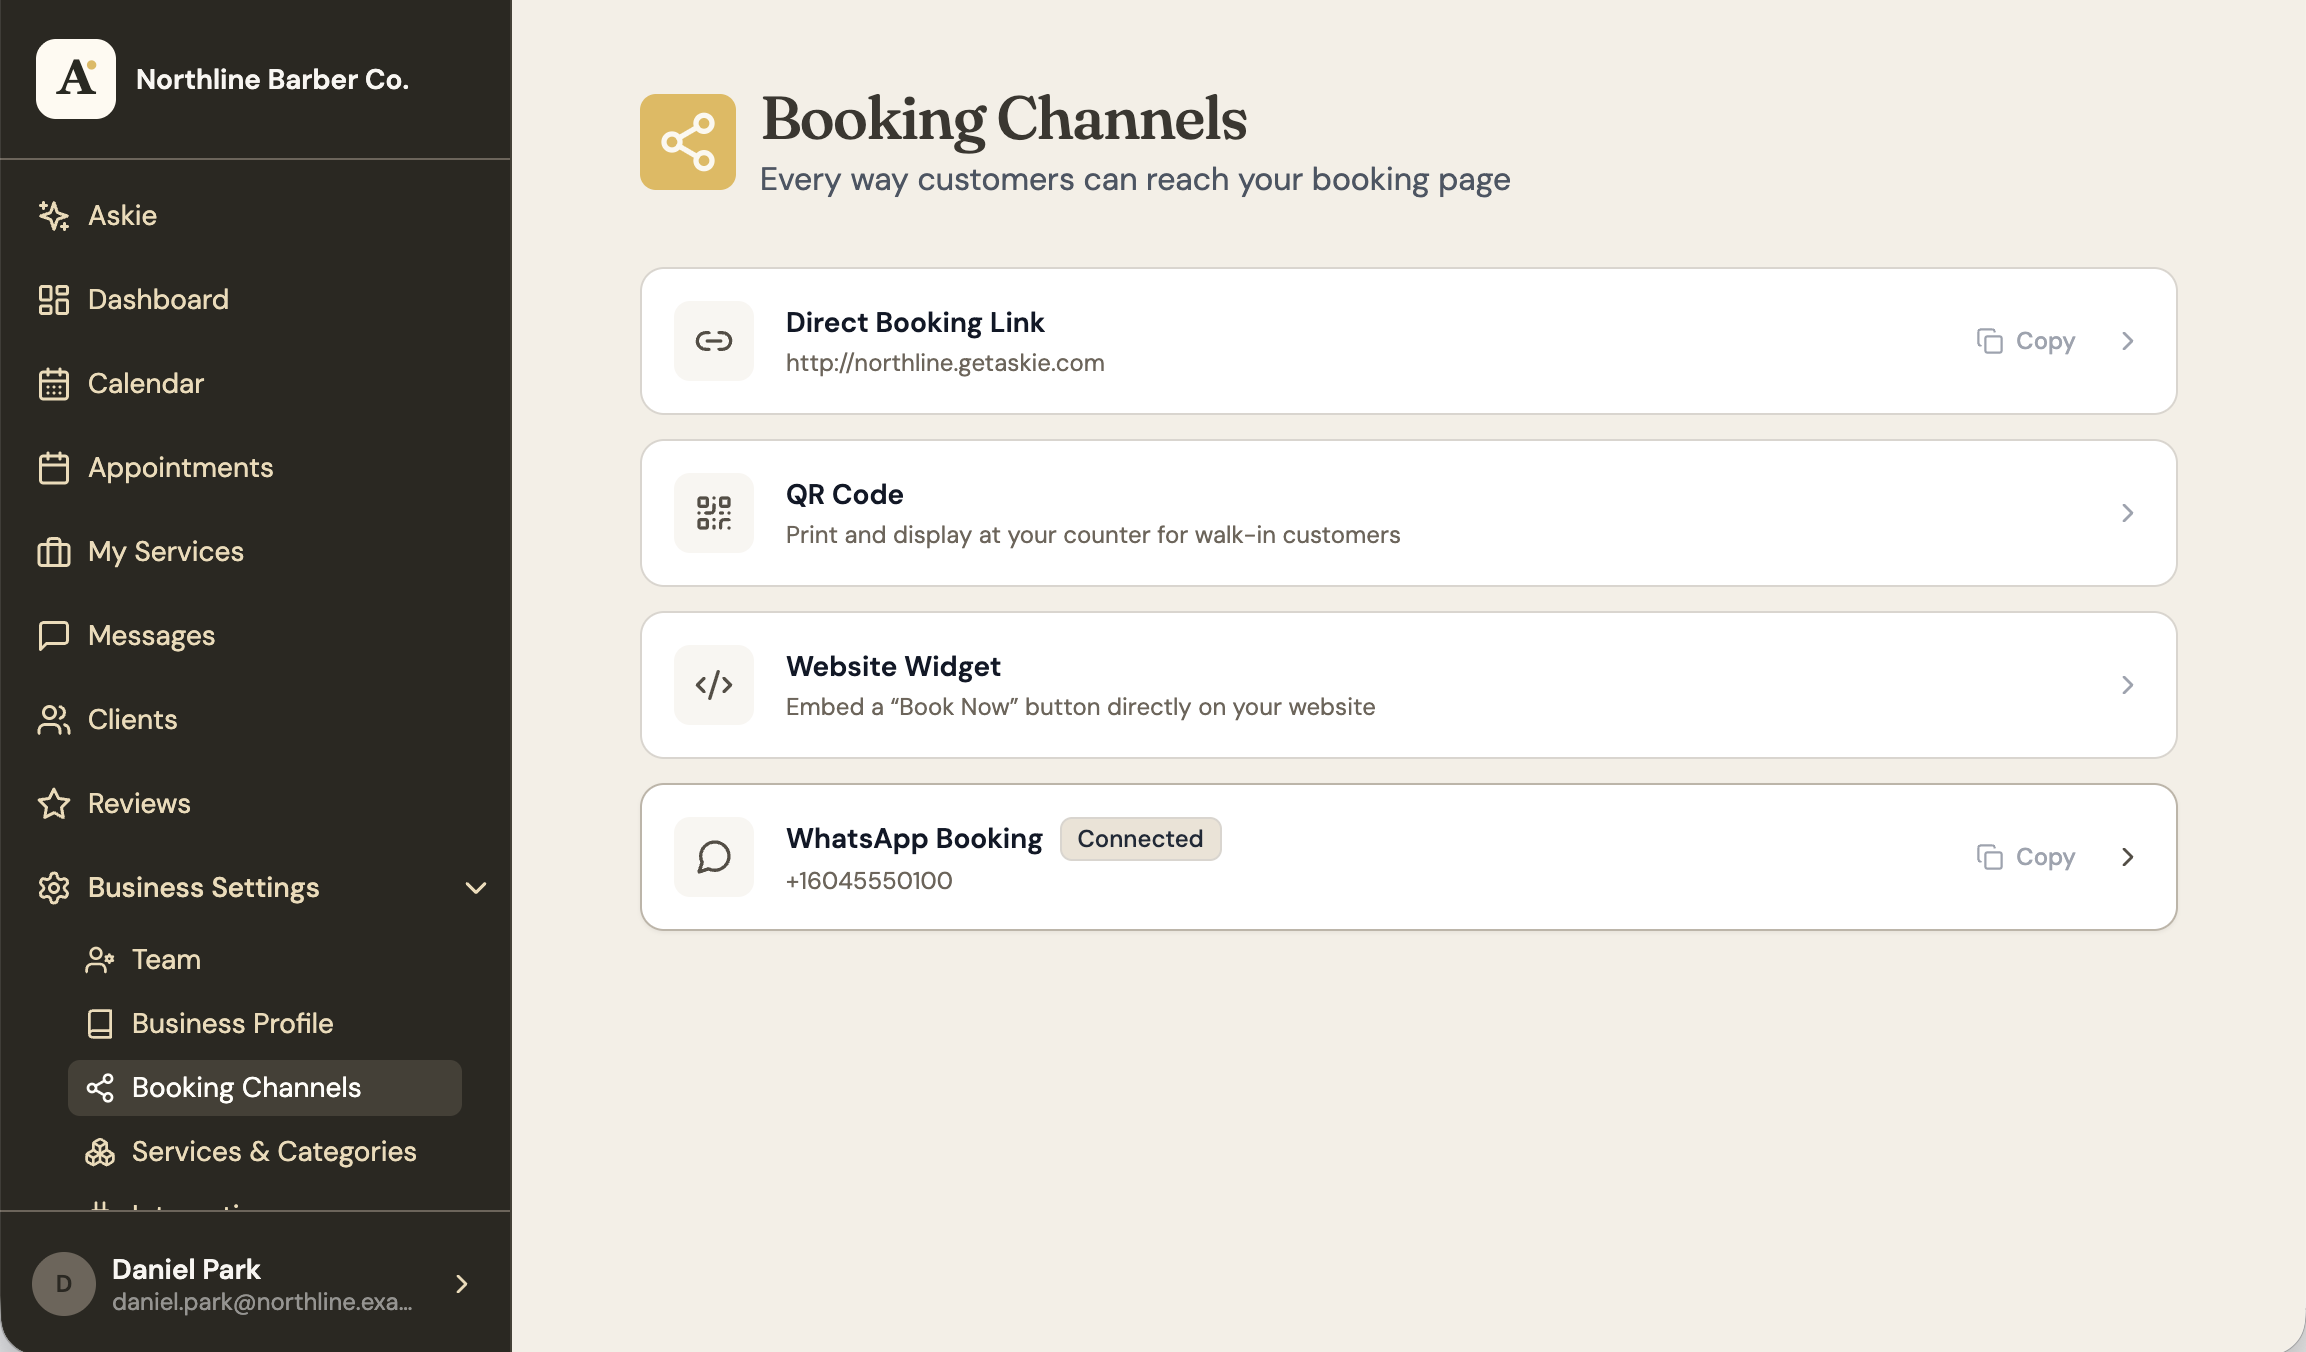Image resolution: width=2306 pixels, height=1352 pixels.
Task: Open Website Widget row chevron
Action: 2128,685
